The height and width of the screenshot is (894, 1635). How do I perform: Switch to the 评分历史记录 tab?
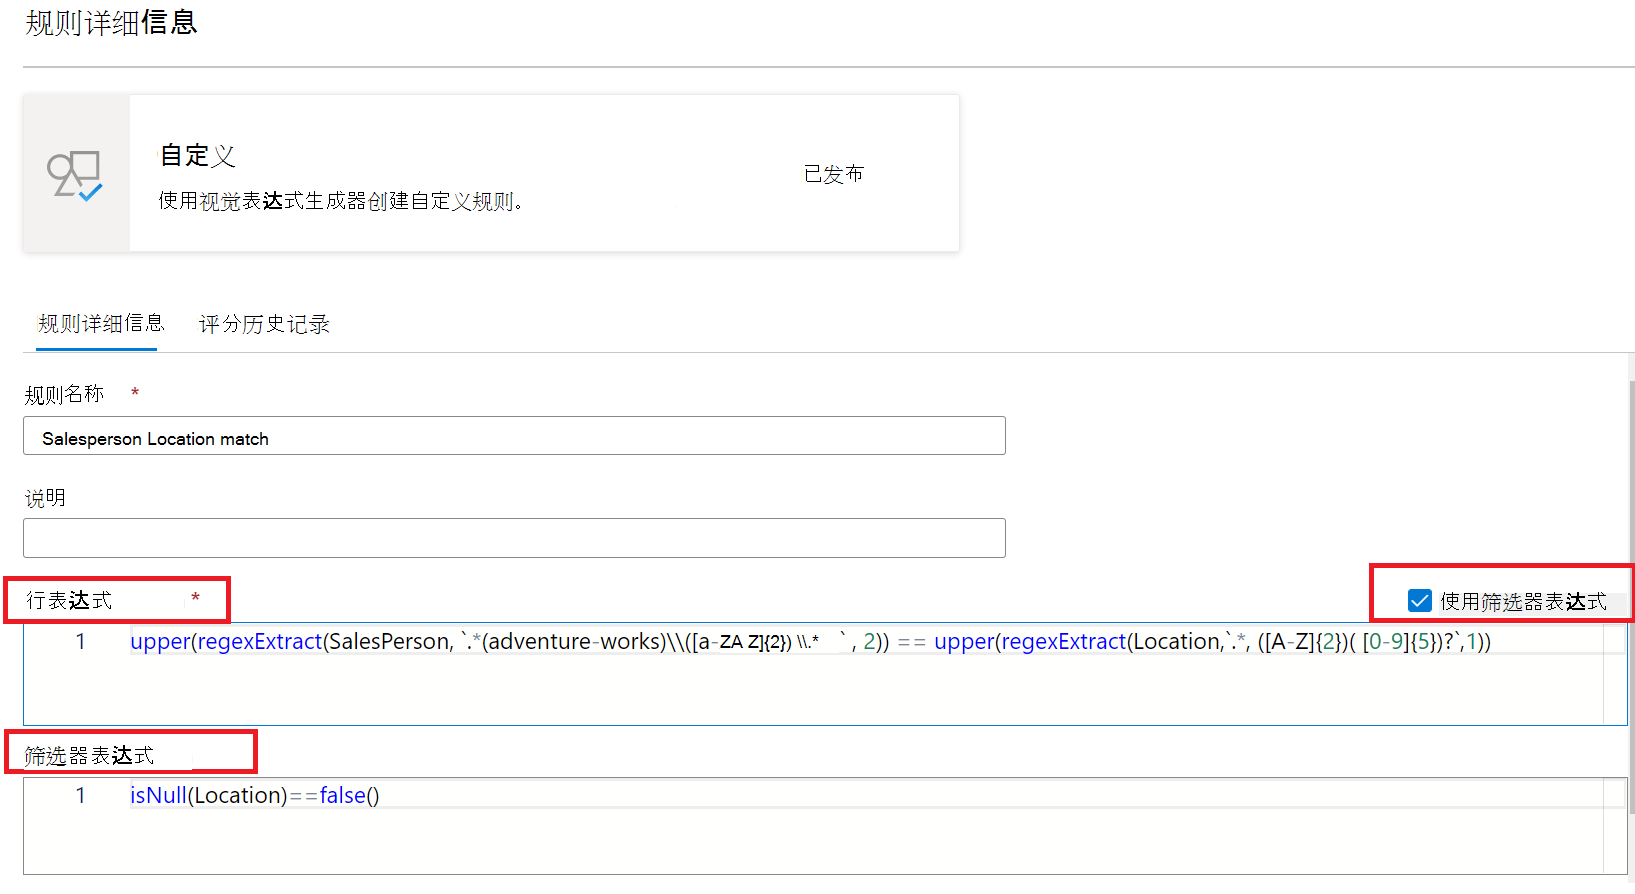pos(264,324)
